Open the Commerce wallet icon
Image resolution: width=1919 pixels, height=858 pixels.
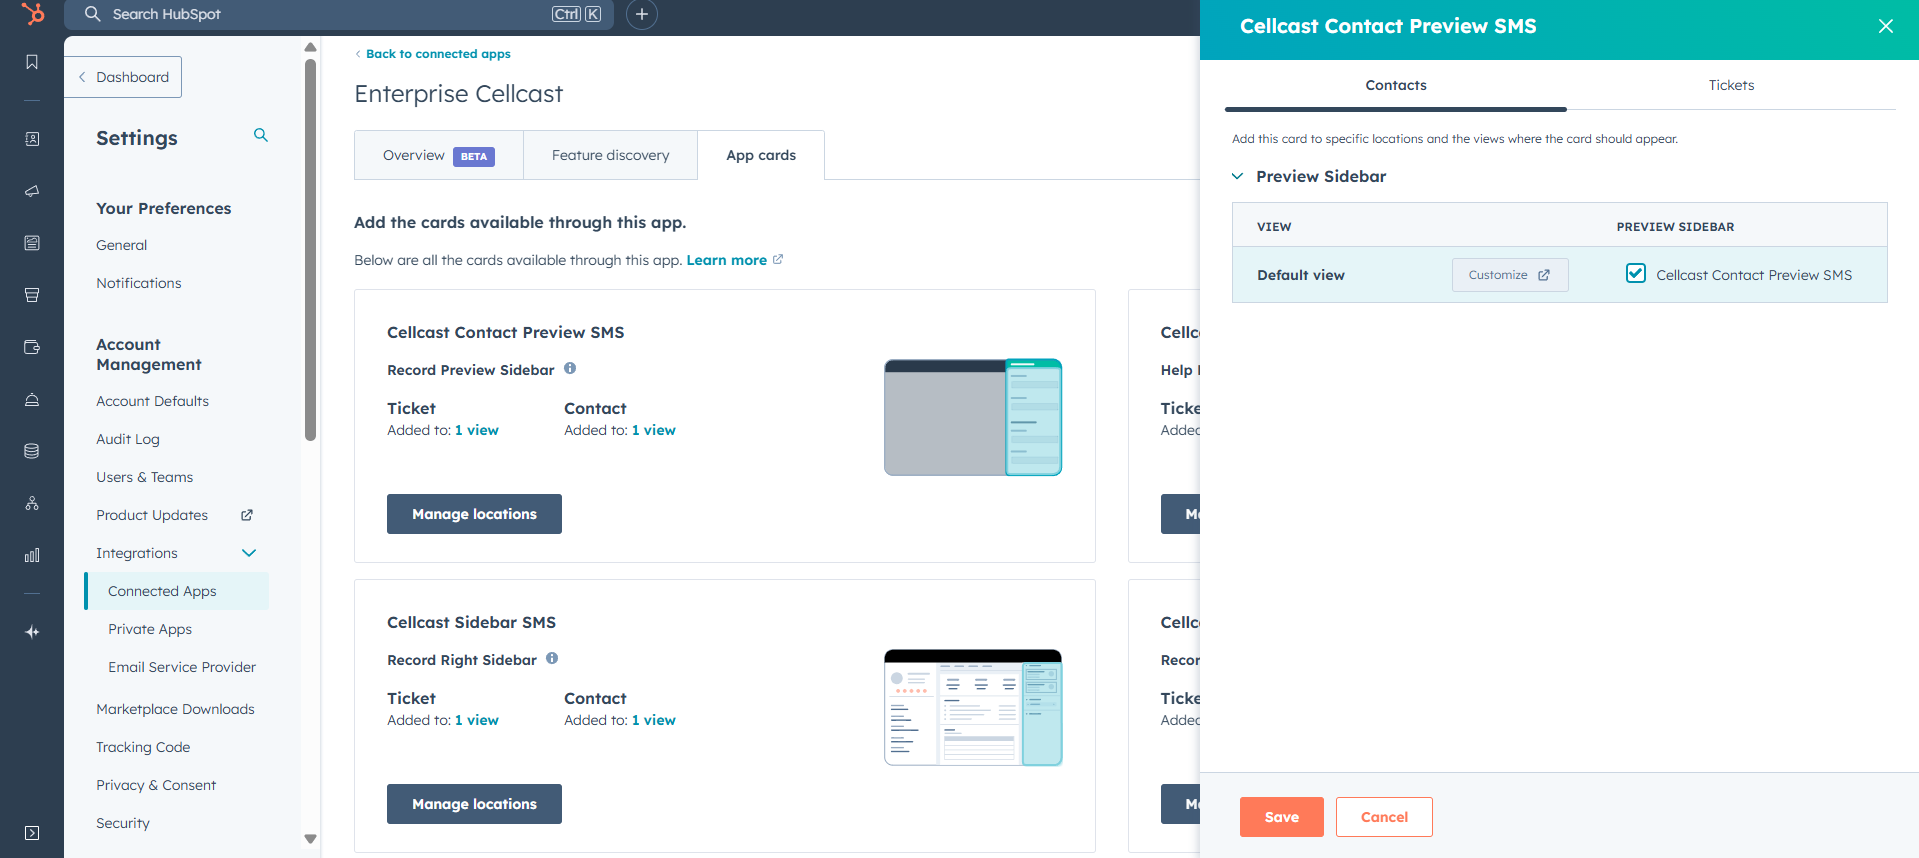coord(32,347)
